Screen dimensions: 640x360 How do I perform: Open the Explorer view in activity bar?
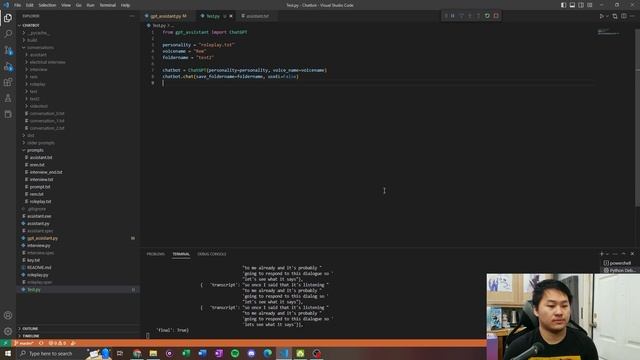[x=8, y=18]
